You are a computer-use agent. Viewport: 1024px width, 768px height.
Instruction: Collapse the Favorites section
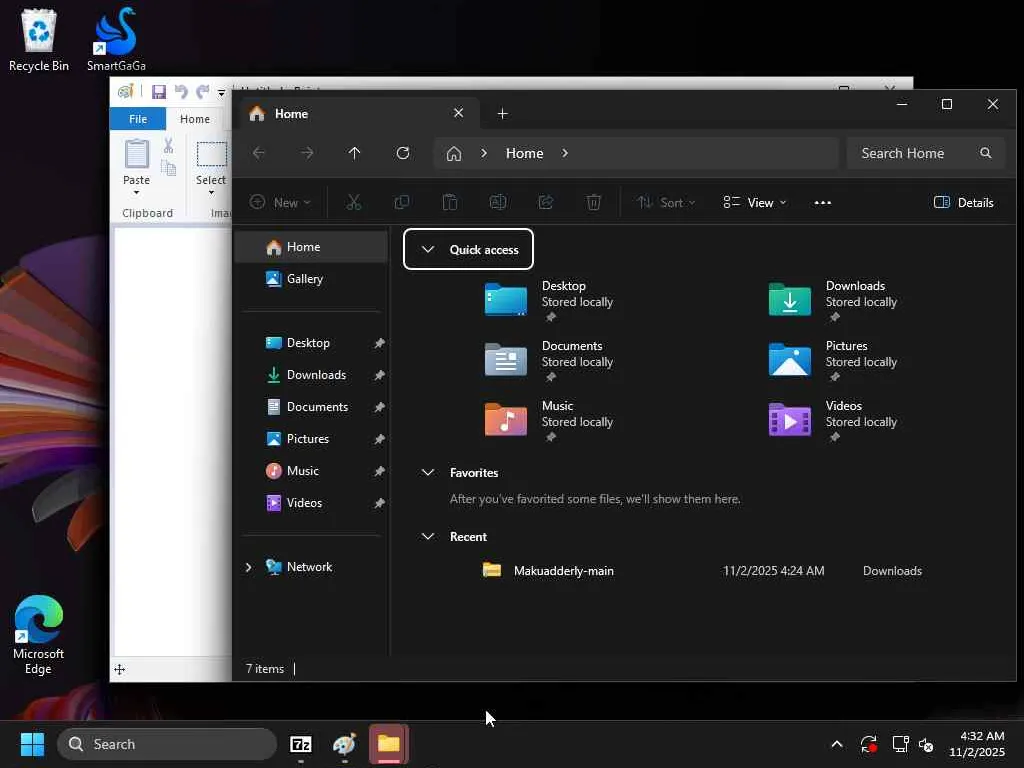coord(428,472)
